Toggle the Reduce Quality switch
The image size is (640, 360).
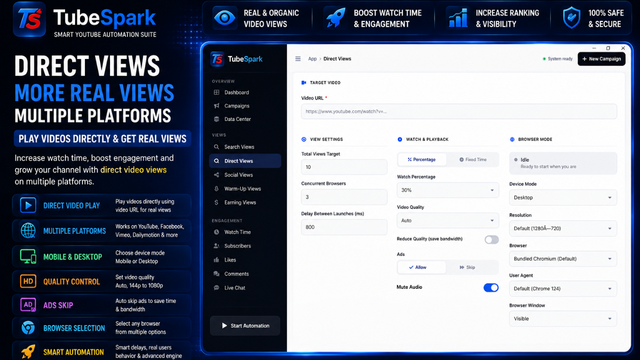tap(491, 240)
